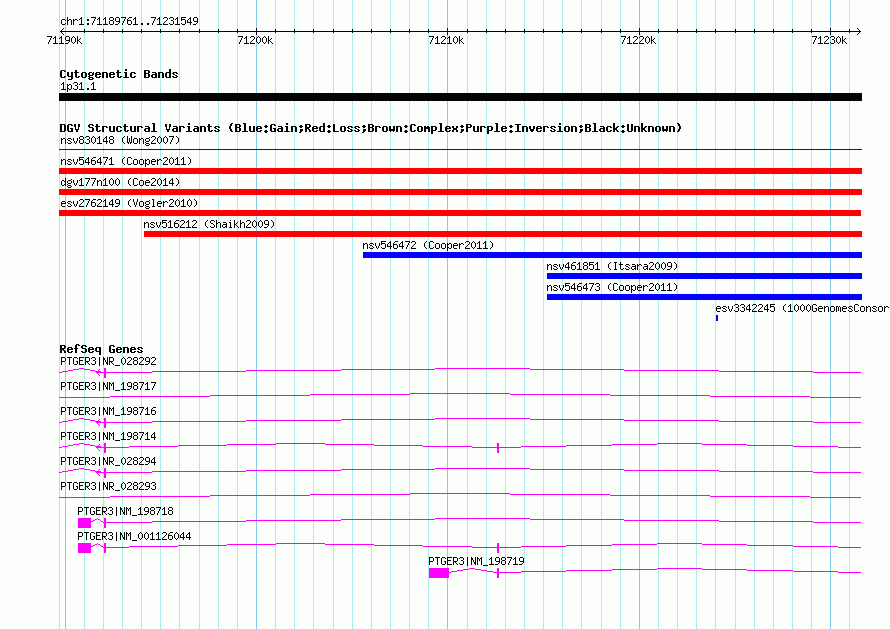Select the thin blue nsv830148 variant line

(x=460, y=149)
